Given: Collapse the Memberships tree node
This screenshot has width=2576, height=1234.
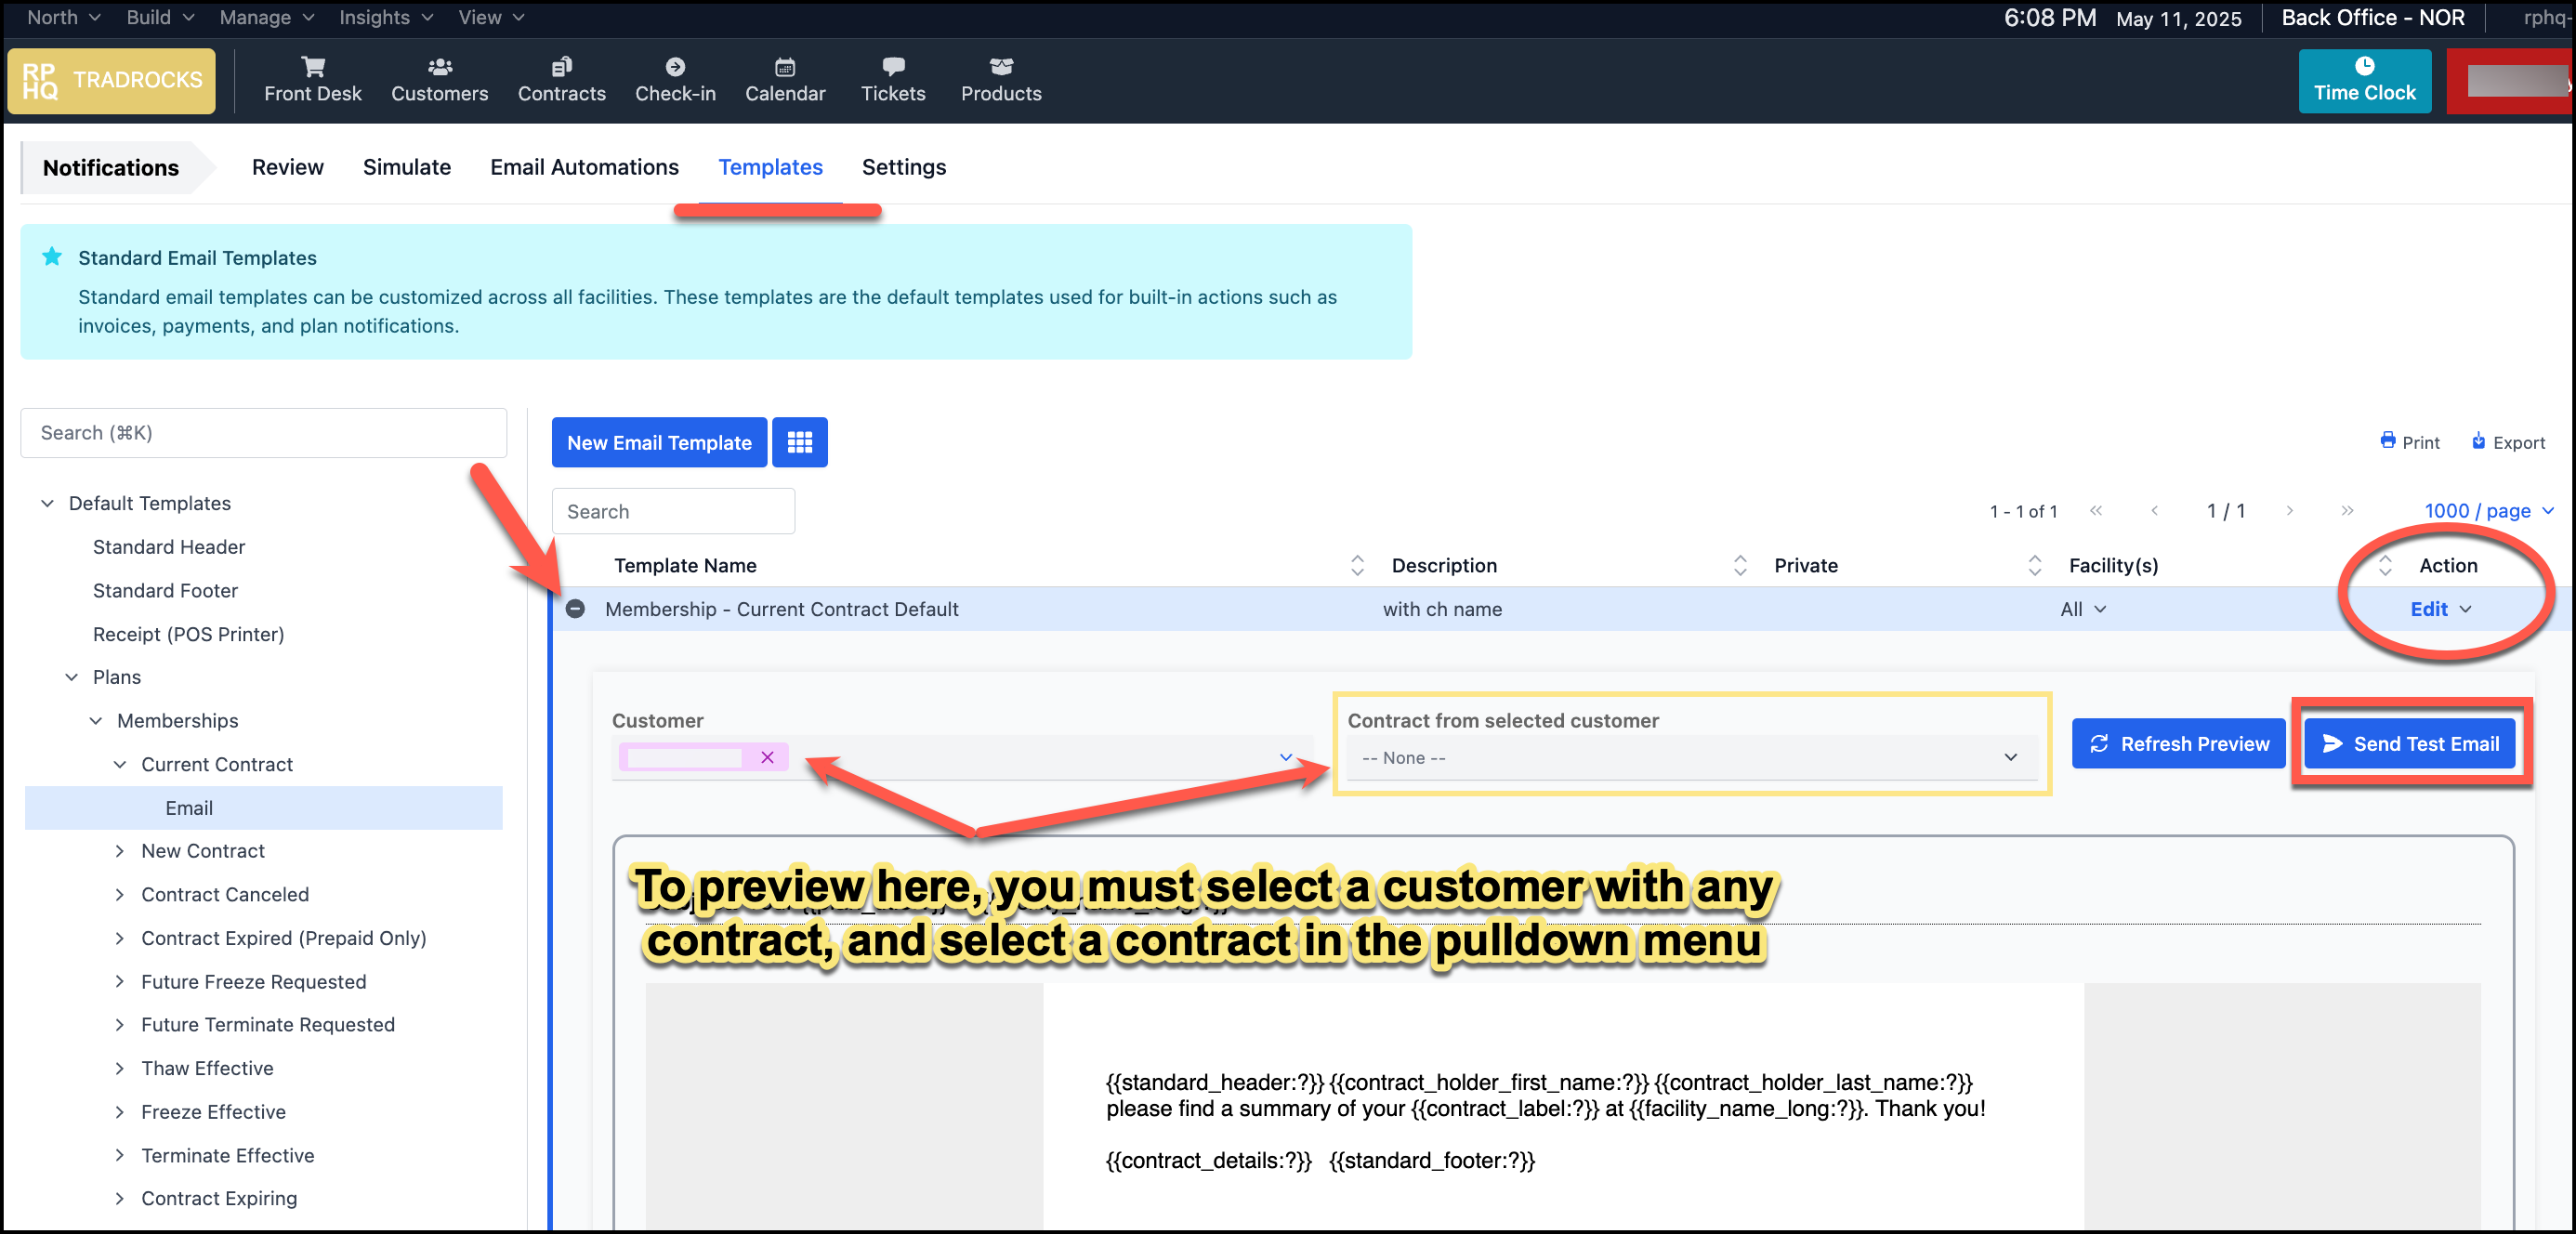Looking at the screenshot, I should coord(96,721).
